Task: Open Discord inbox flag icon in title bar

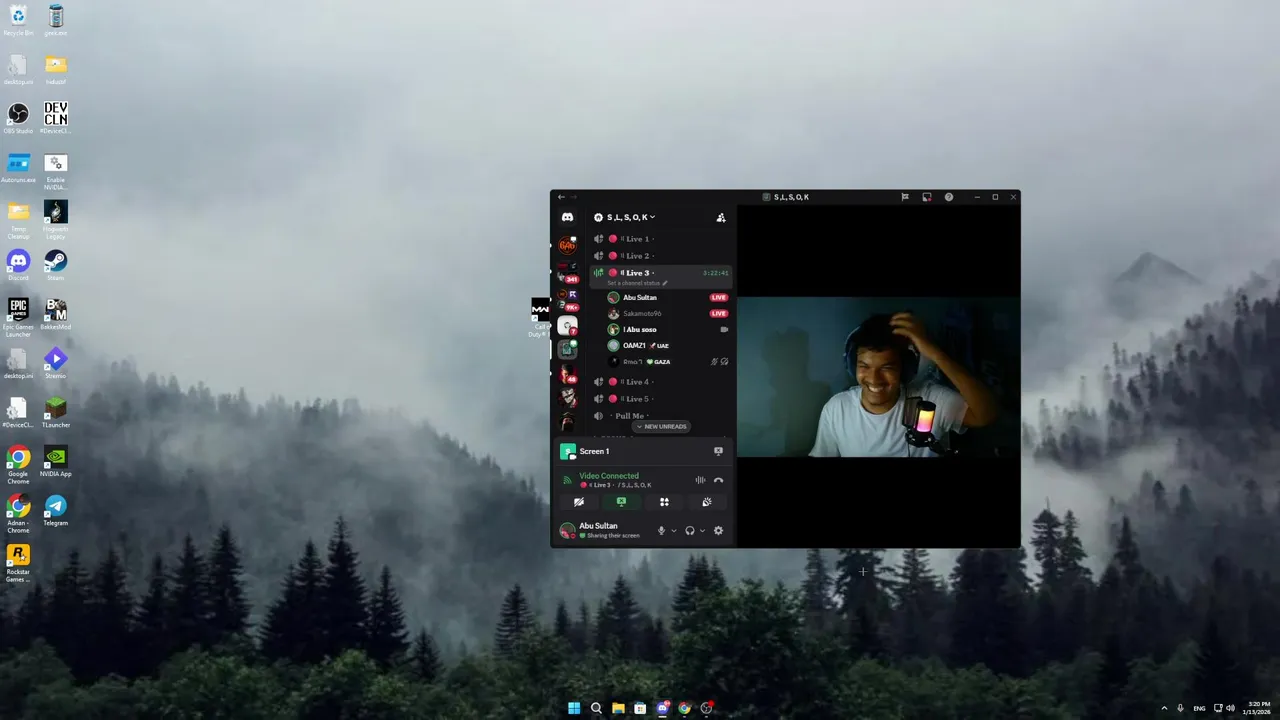Action: click(x=905, y=197)
